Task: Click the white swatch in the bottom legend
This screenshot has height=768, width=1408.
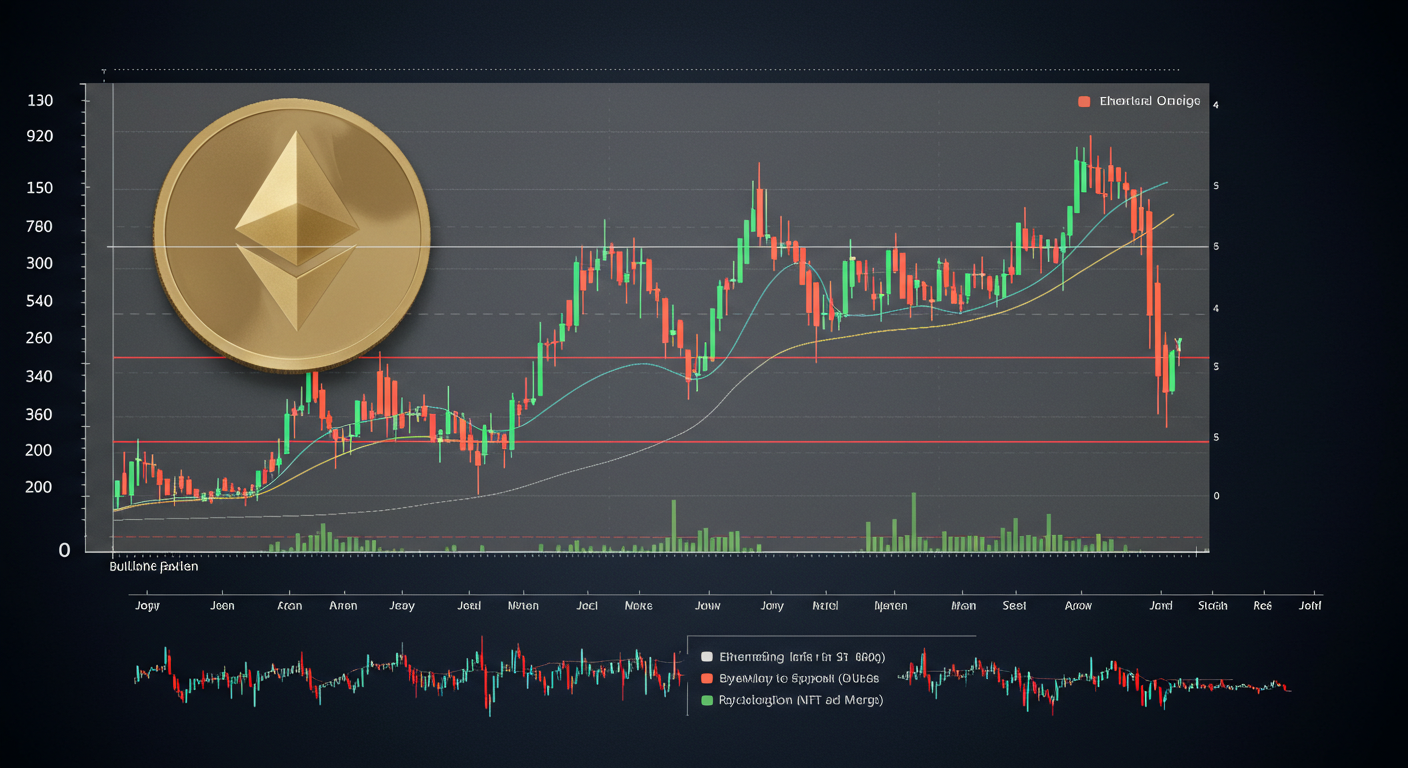Action: pyautogui.click(x=708, y=657)
